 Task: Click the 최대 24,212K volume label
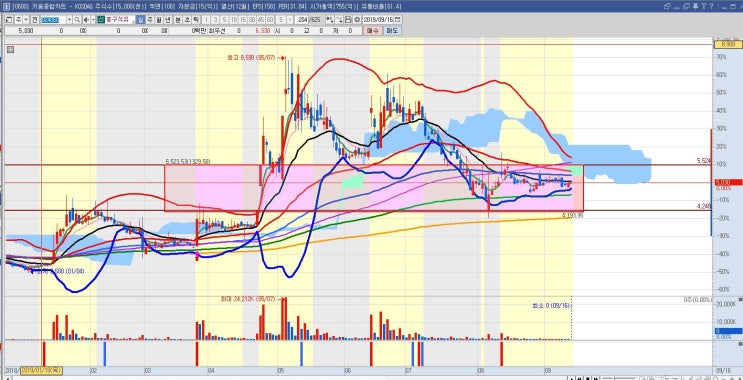(247, 299)
